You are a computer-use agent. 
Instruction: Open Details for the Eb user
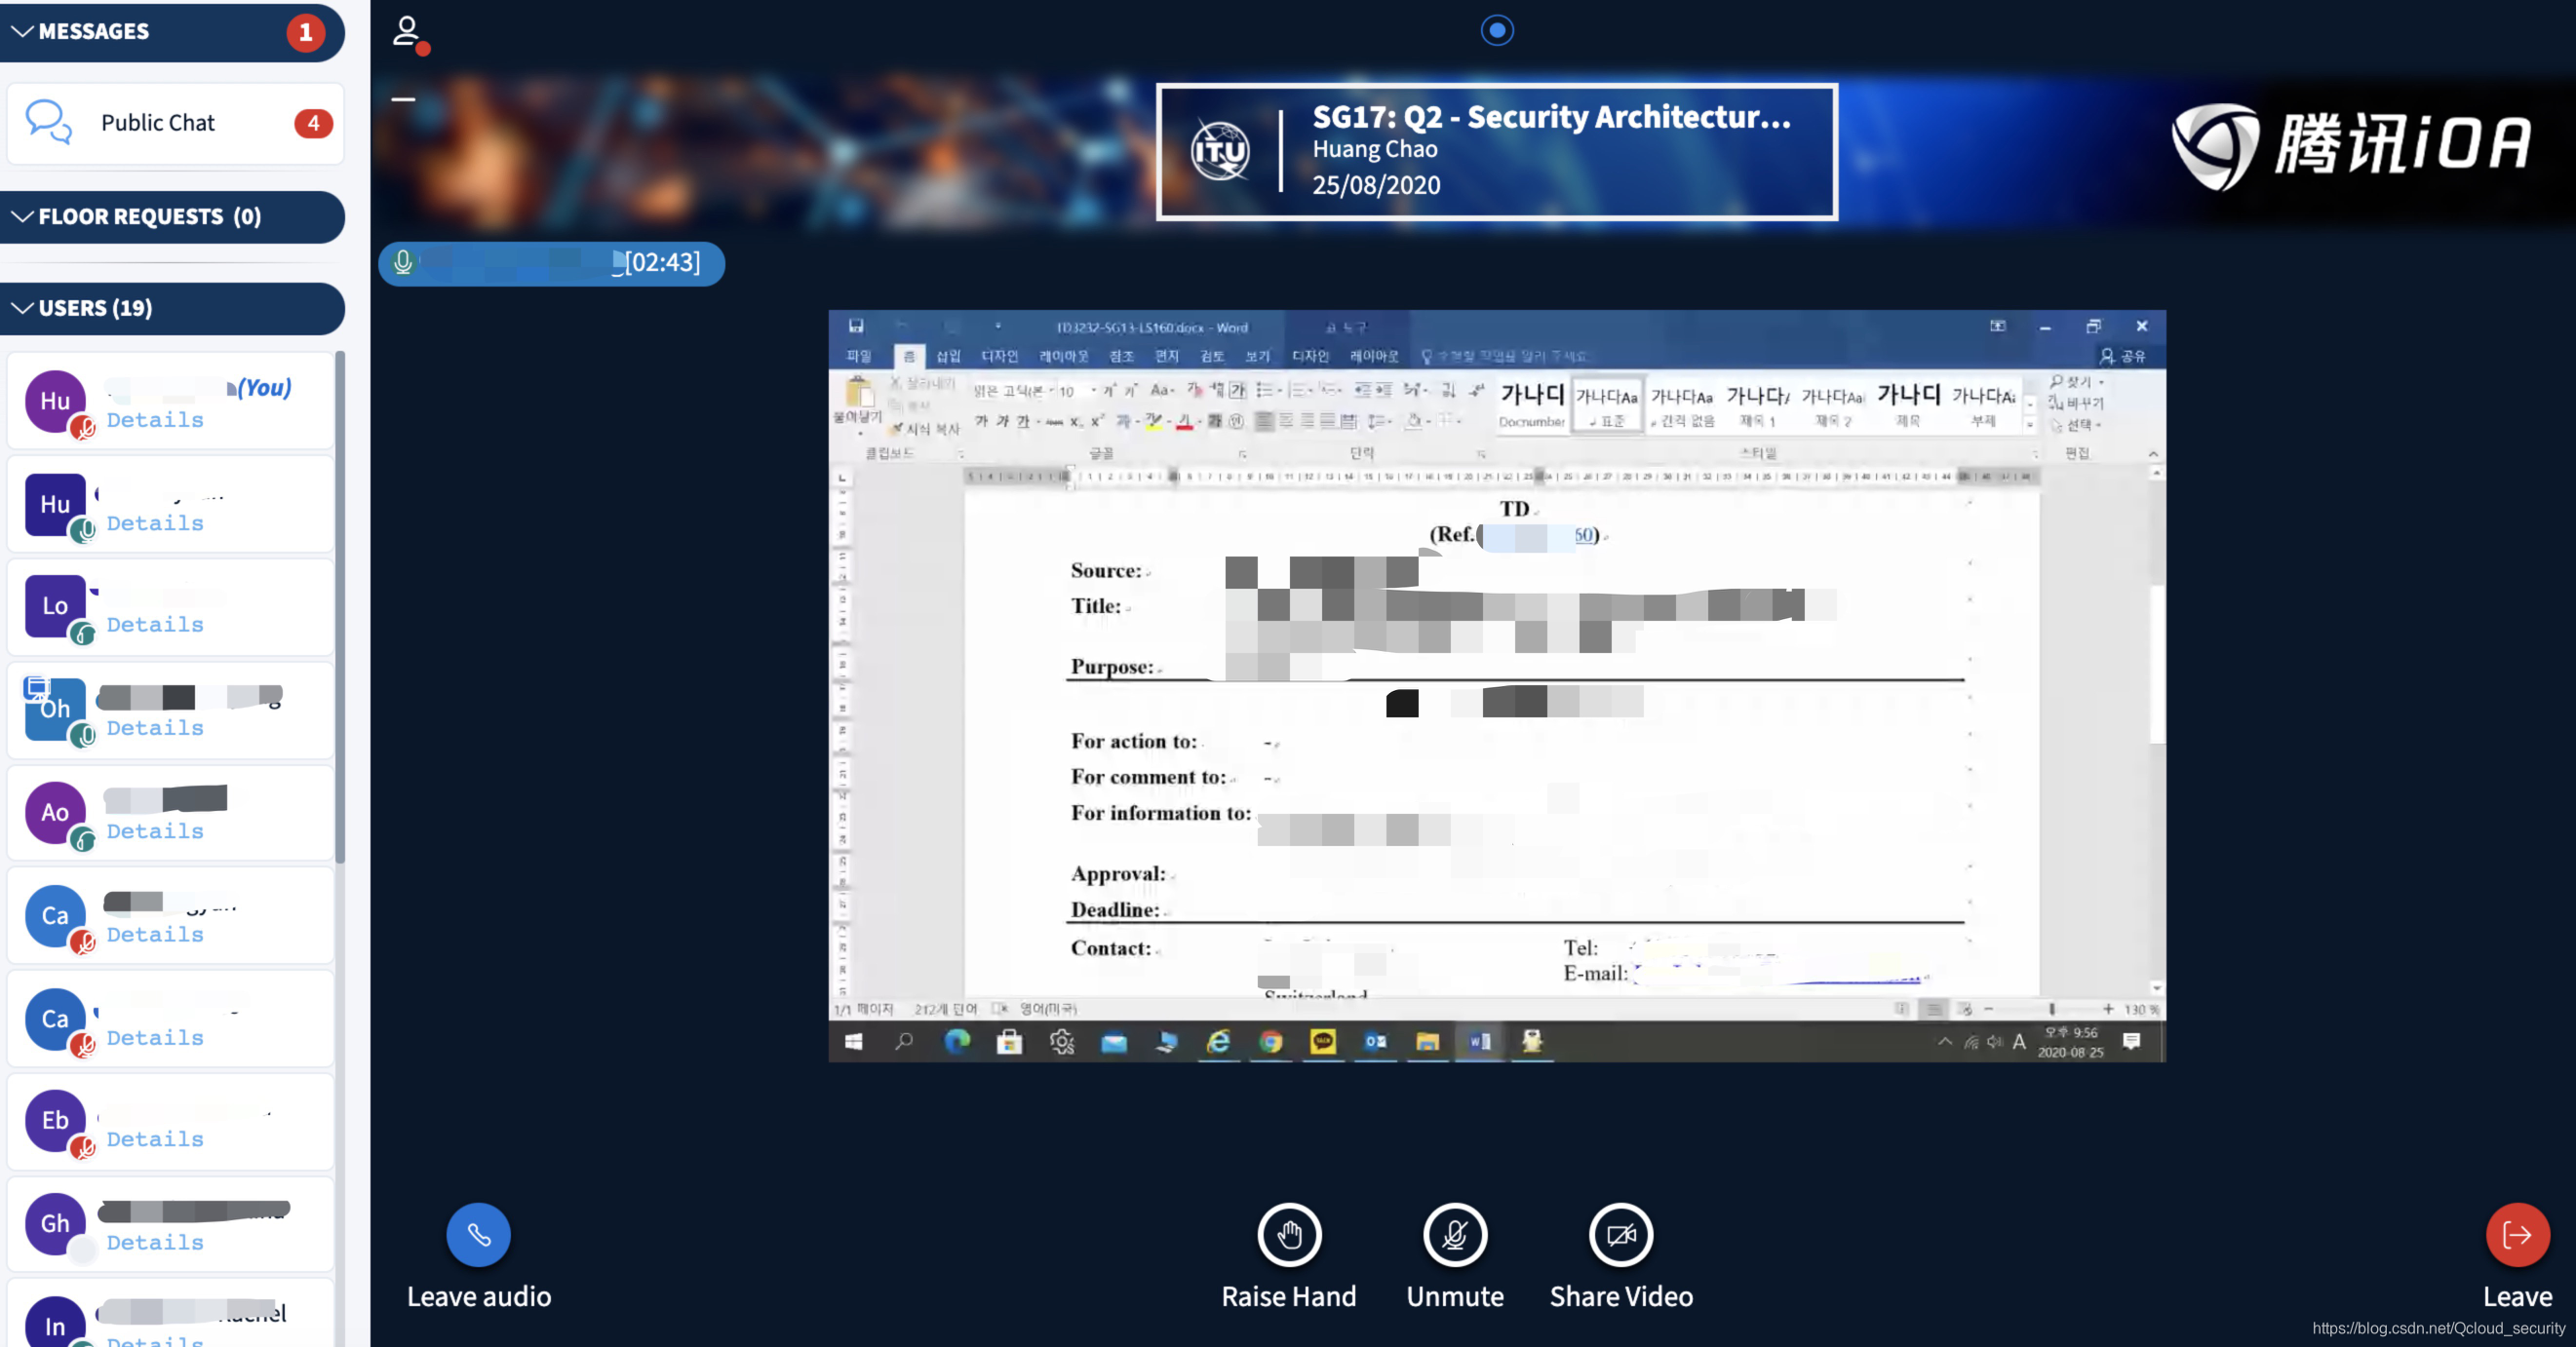[x=155, y=1140]
